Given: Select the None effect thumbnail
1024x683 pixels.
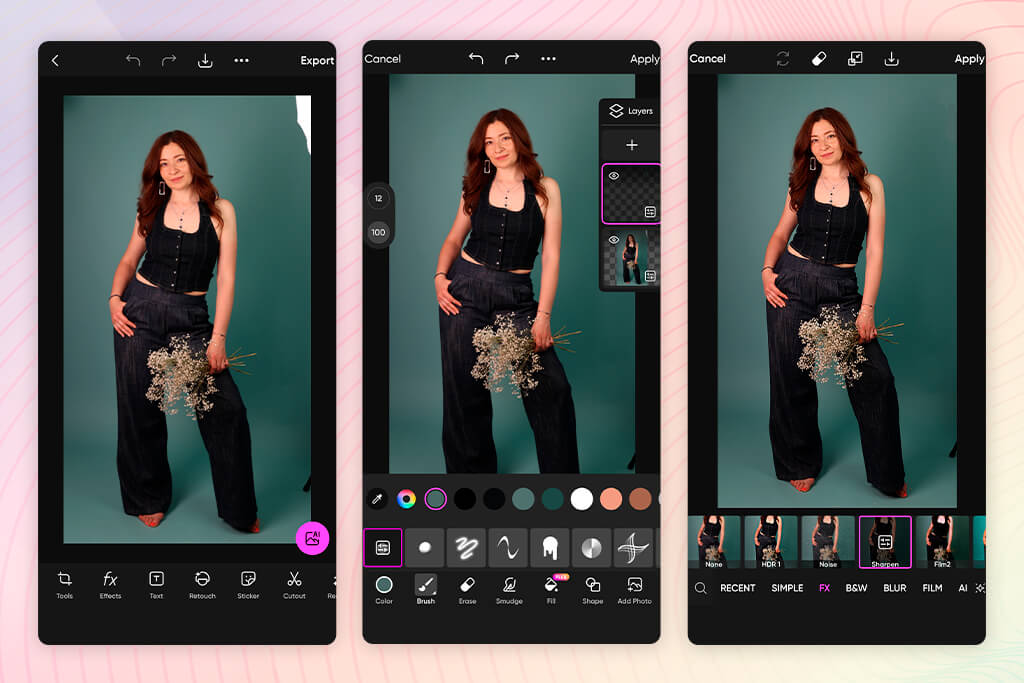Looking at the screenshot, I should point(714,542).
